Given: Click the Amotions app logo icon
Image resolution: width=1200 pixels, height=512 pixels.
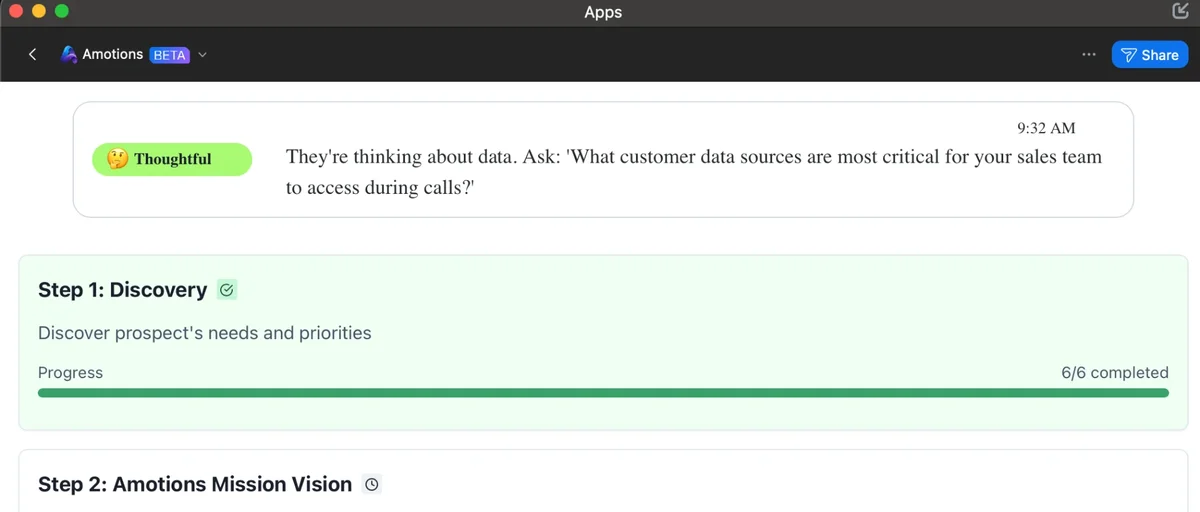Looking at the screenshot, I should pos(69,55).
